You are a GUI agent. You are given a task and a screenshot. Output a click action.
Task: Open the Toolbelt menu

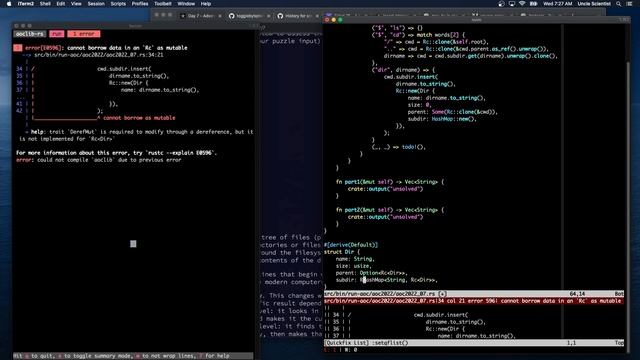163,4
